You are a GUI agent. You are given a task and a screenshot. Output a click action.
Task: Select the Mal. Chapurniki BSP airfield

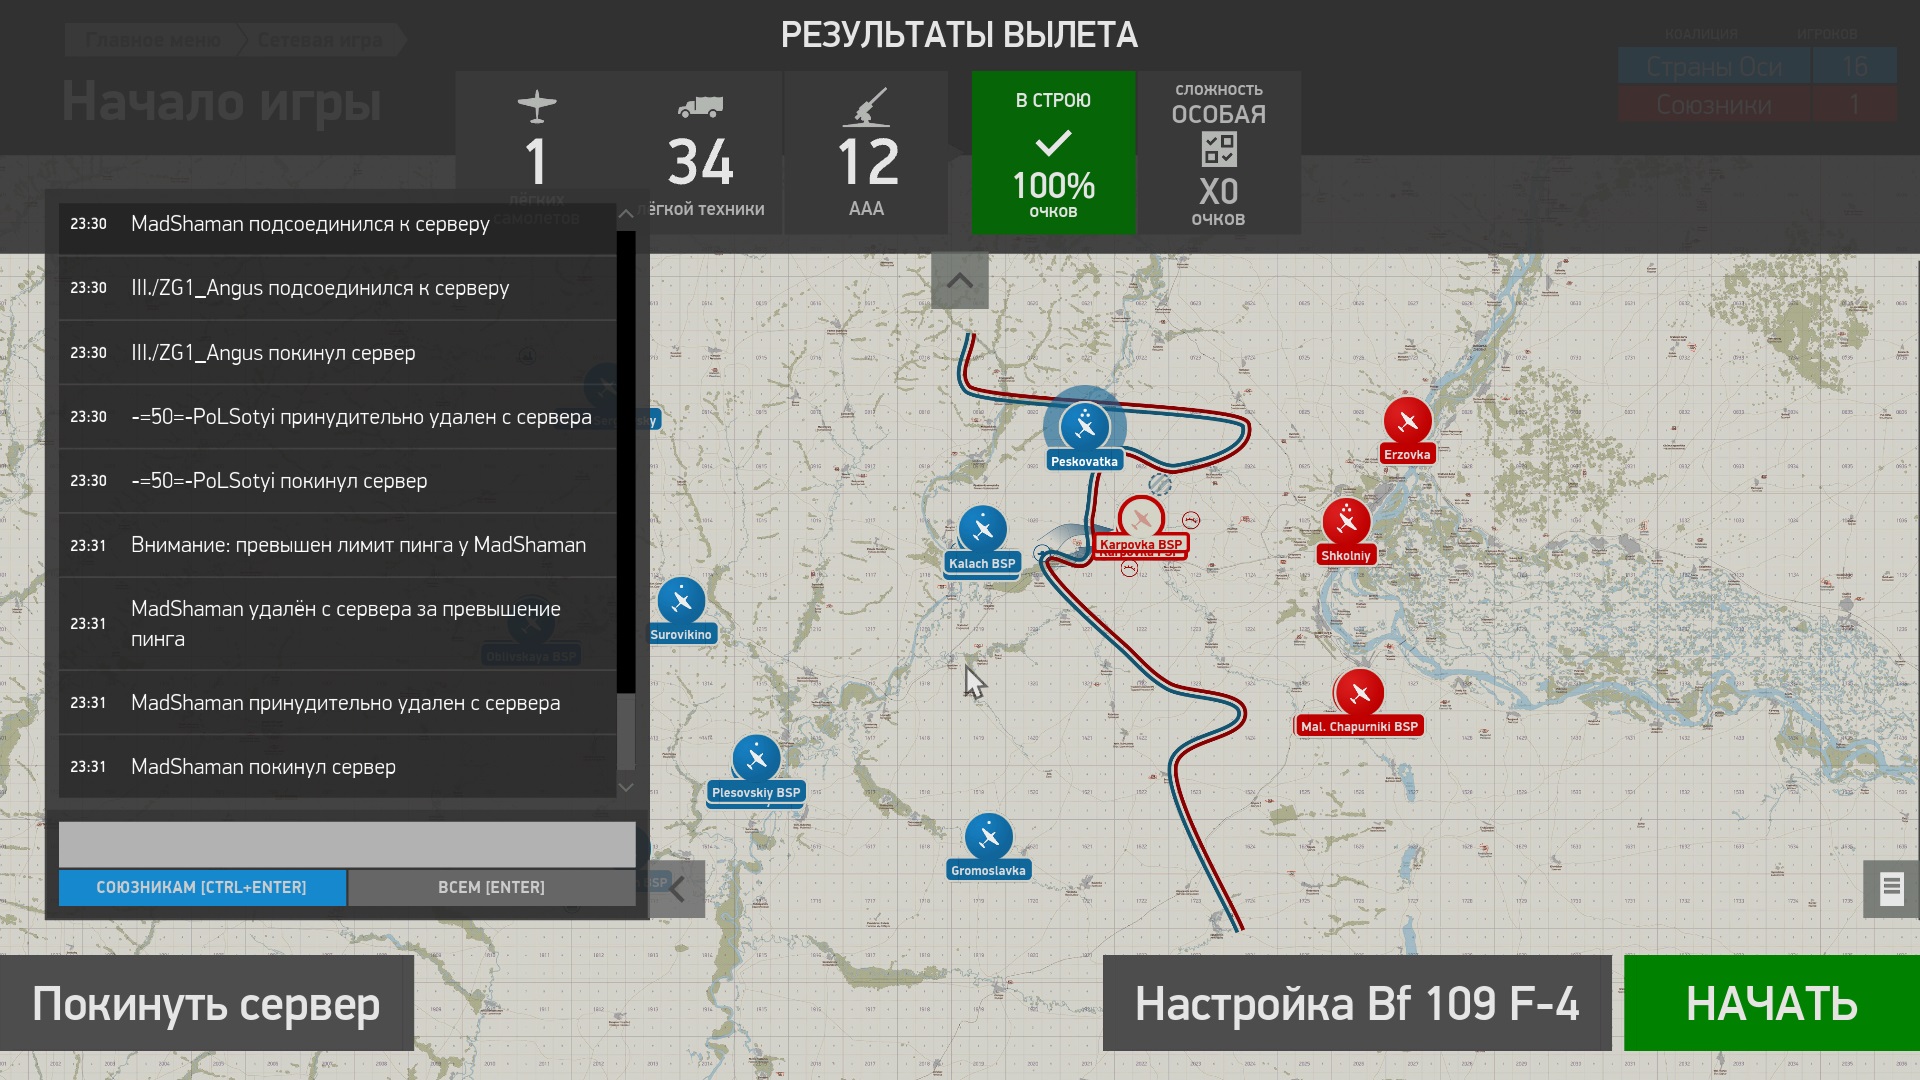(x=1359, y=692)
